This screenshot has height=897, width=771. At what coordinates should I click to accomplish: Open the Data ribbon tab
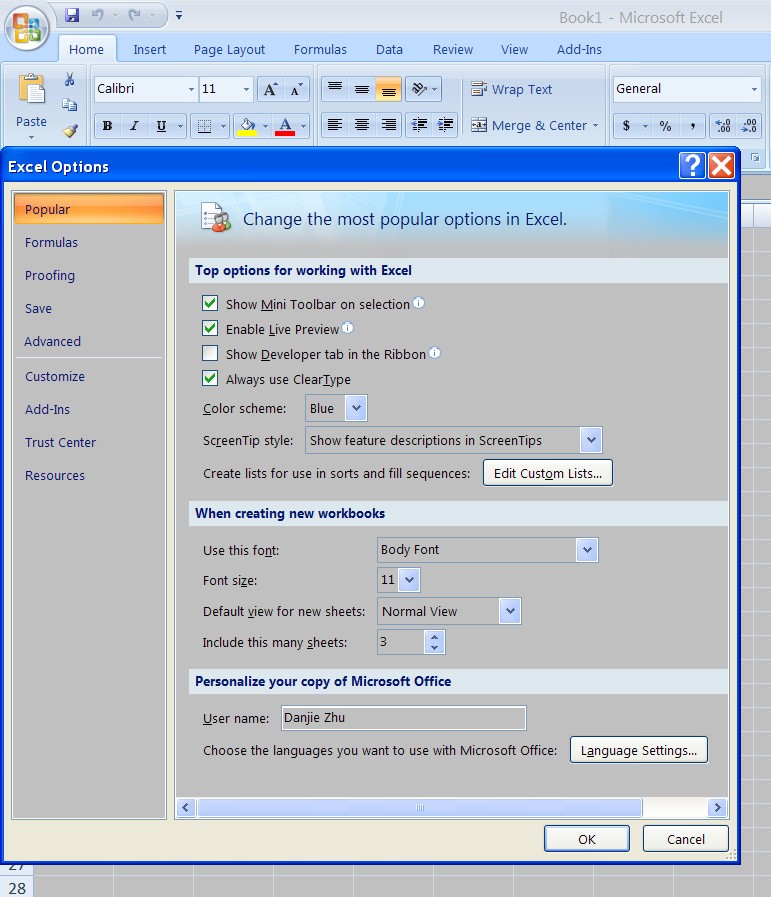coord(389,50)
